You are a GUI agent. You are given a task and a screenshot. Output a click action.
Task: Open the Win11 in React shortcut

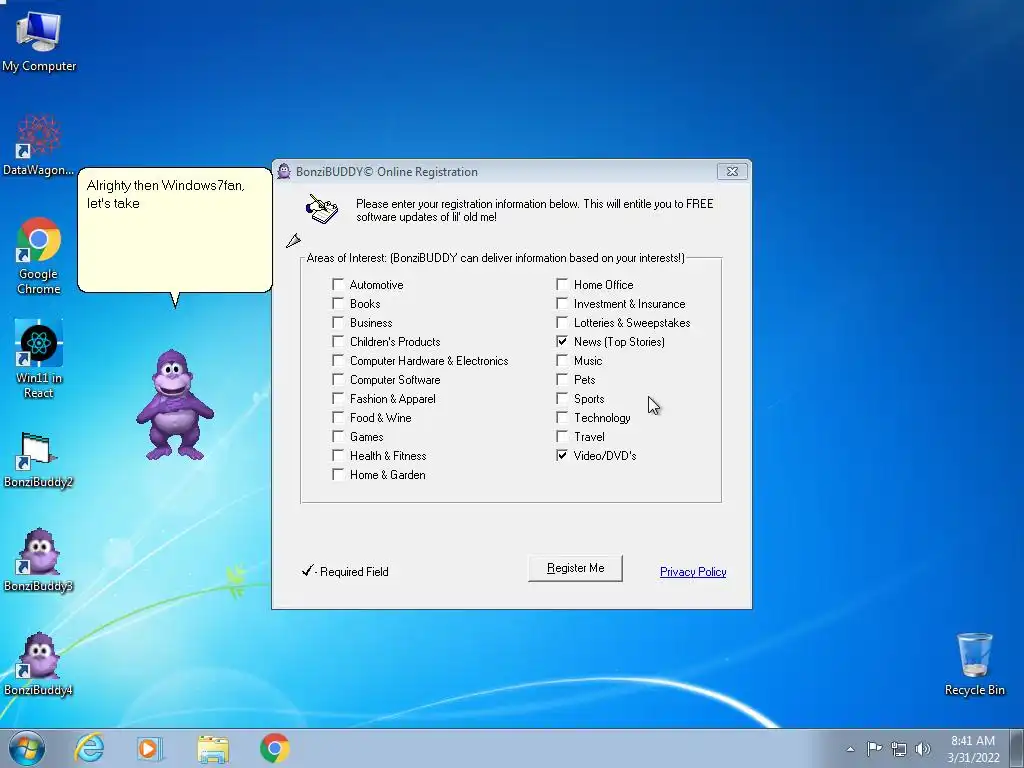(39, 359)
